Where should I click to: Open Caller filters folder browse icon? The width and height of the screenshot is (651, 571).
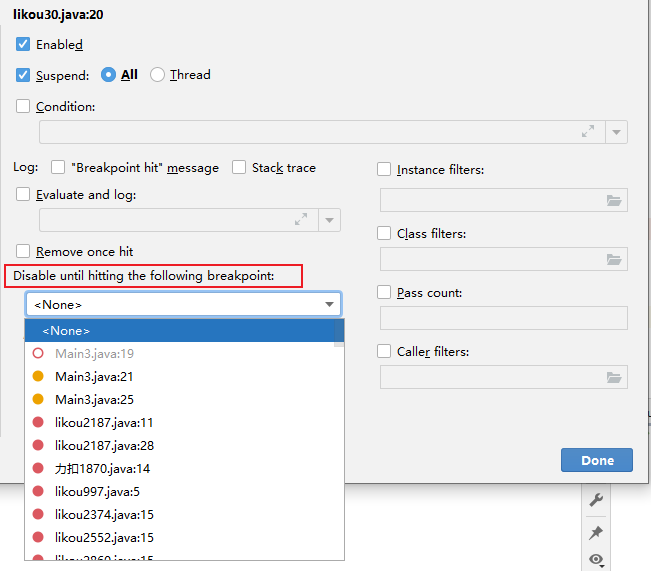(x=614, y=377)
